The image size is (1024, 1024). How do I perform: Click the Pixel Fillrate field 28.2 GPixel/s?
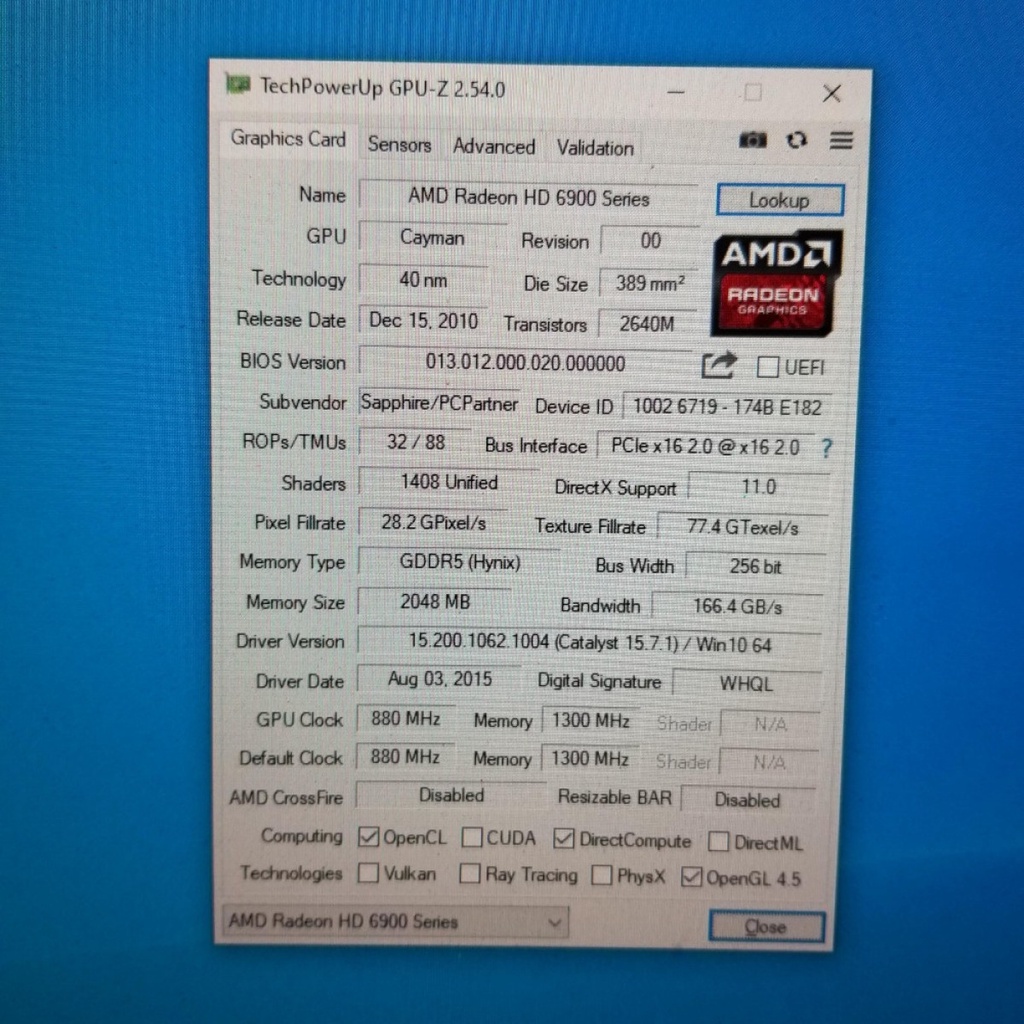click(x=434, y=522)
